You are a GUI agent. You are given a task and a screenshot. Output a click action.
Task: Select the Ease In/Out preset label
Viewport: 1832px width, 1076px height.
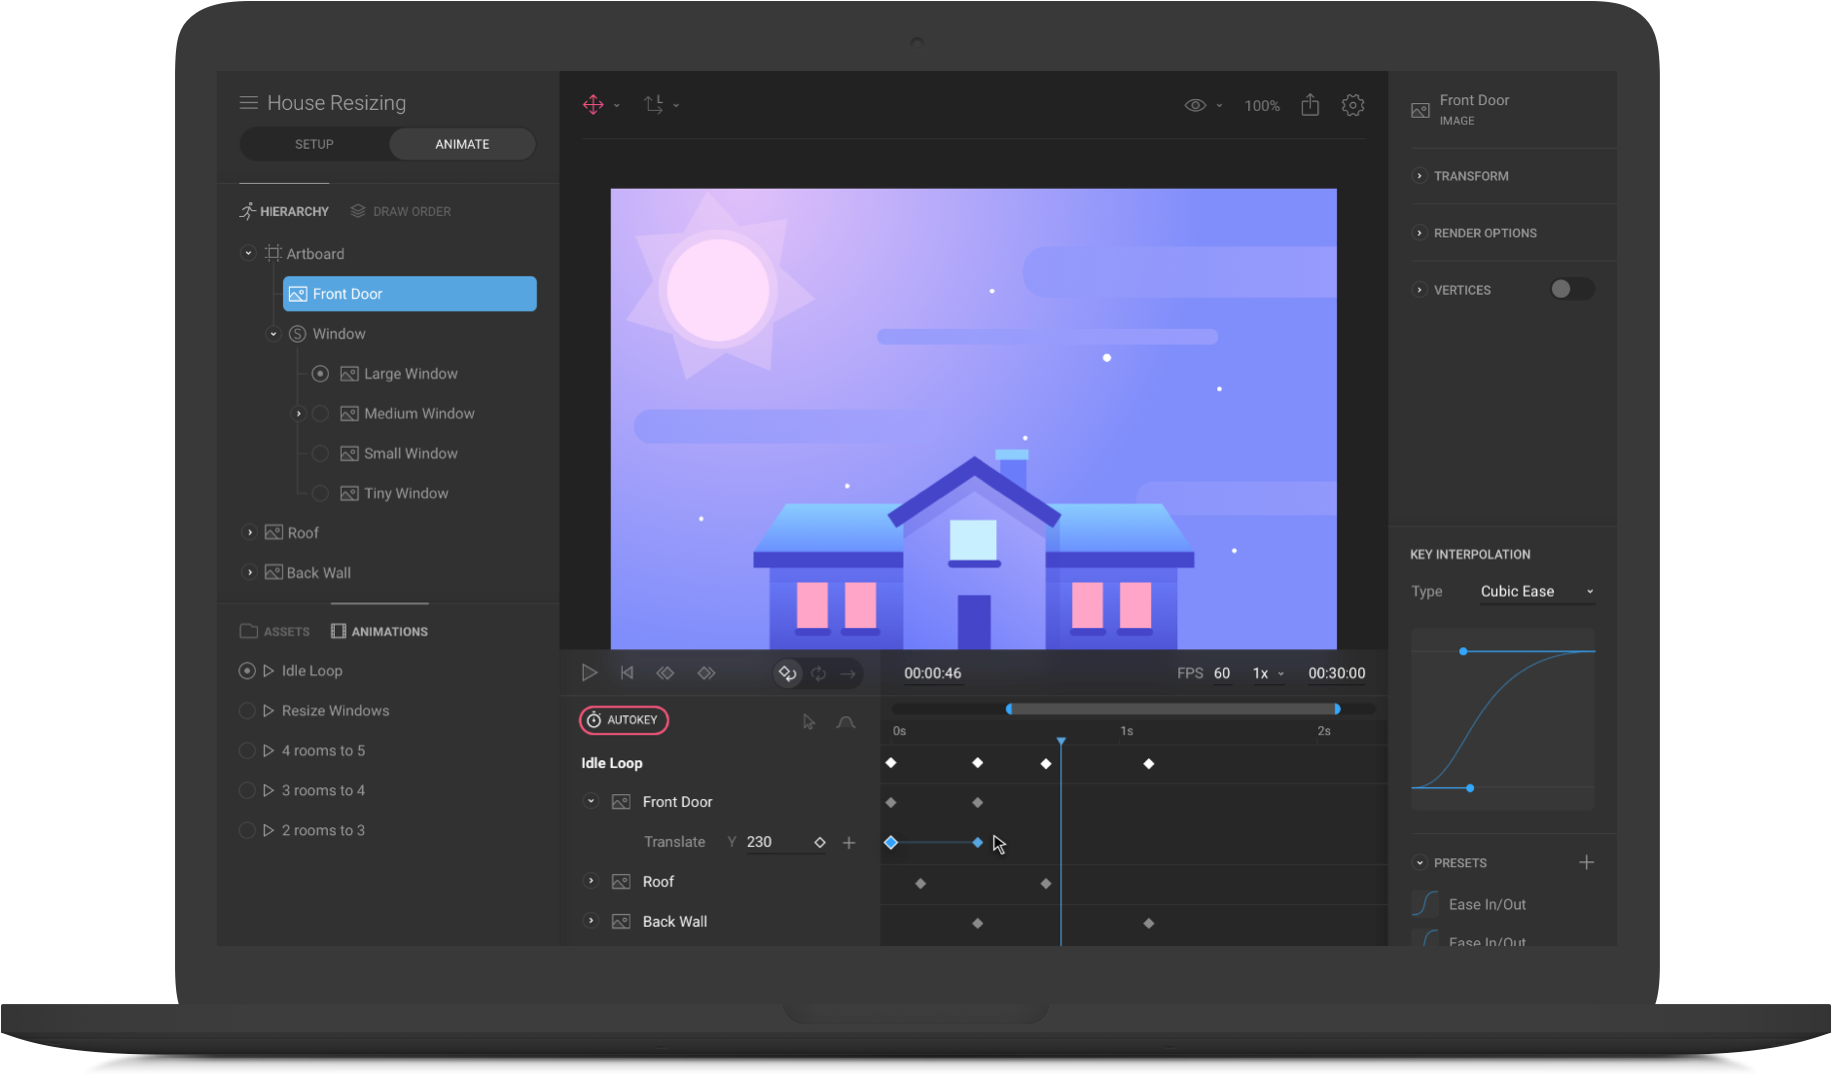1487,905
